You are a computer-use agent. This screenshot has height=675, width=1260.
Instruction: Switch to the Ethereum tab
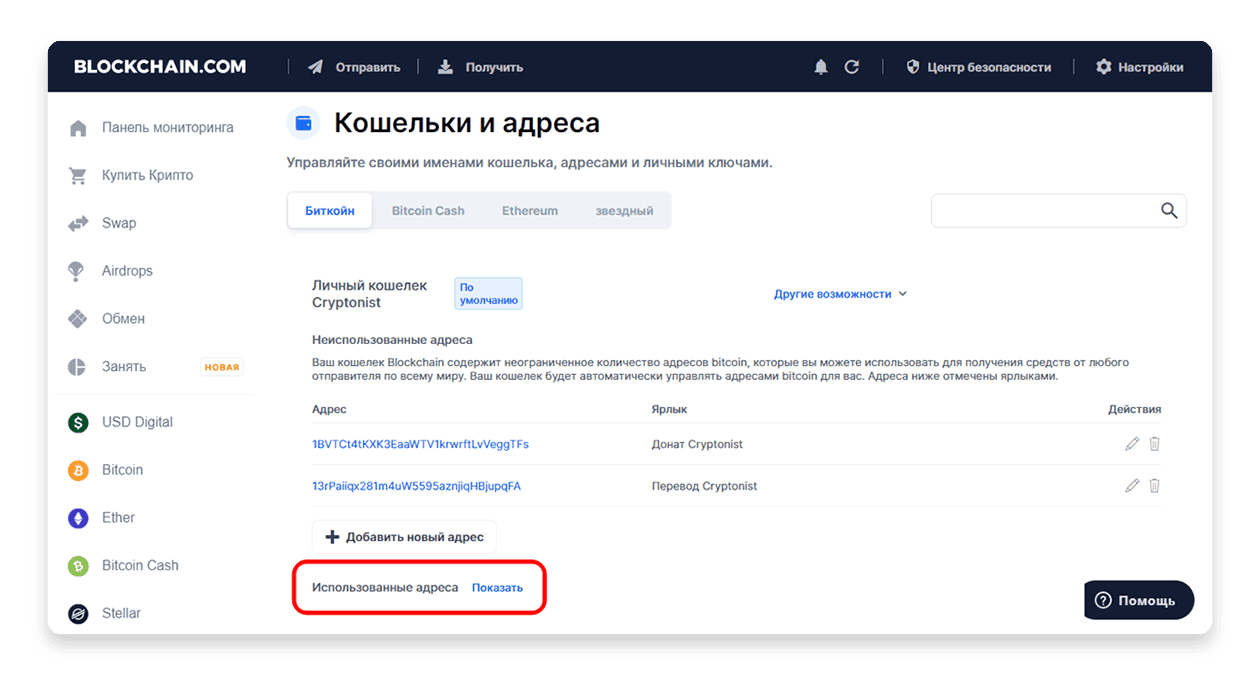pos(530,211)
